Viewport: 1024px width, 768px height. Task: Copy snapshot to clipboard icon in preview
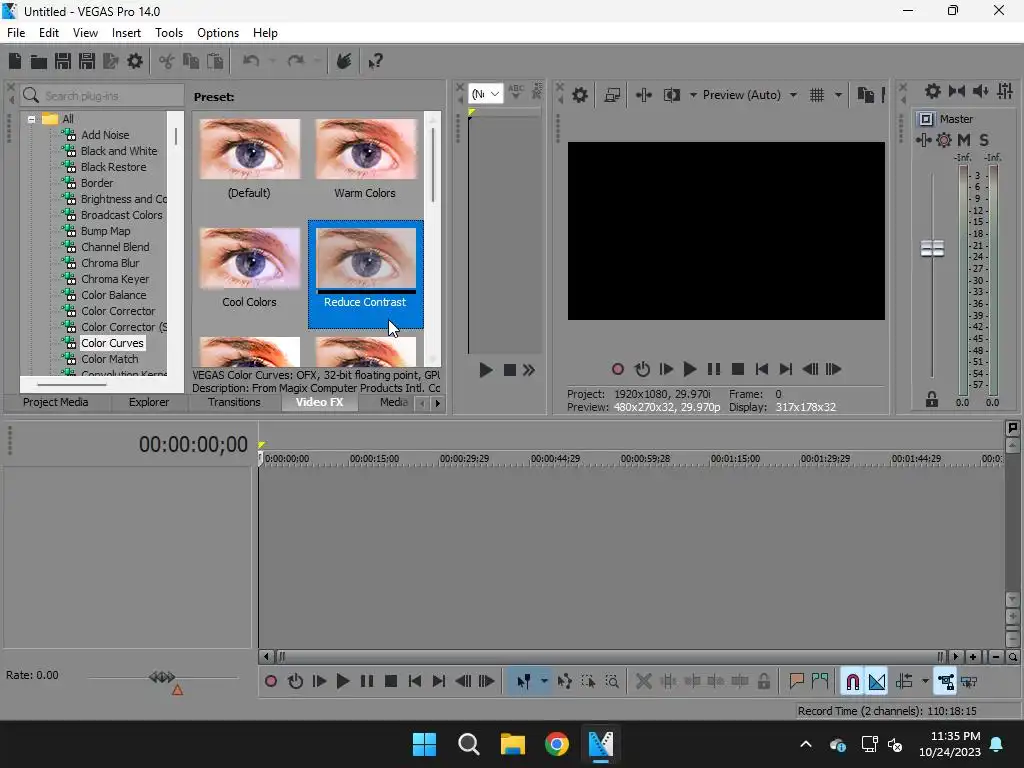click(x=866, y=95)
